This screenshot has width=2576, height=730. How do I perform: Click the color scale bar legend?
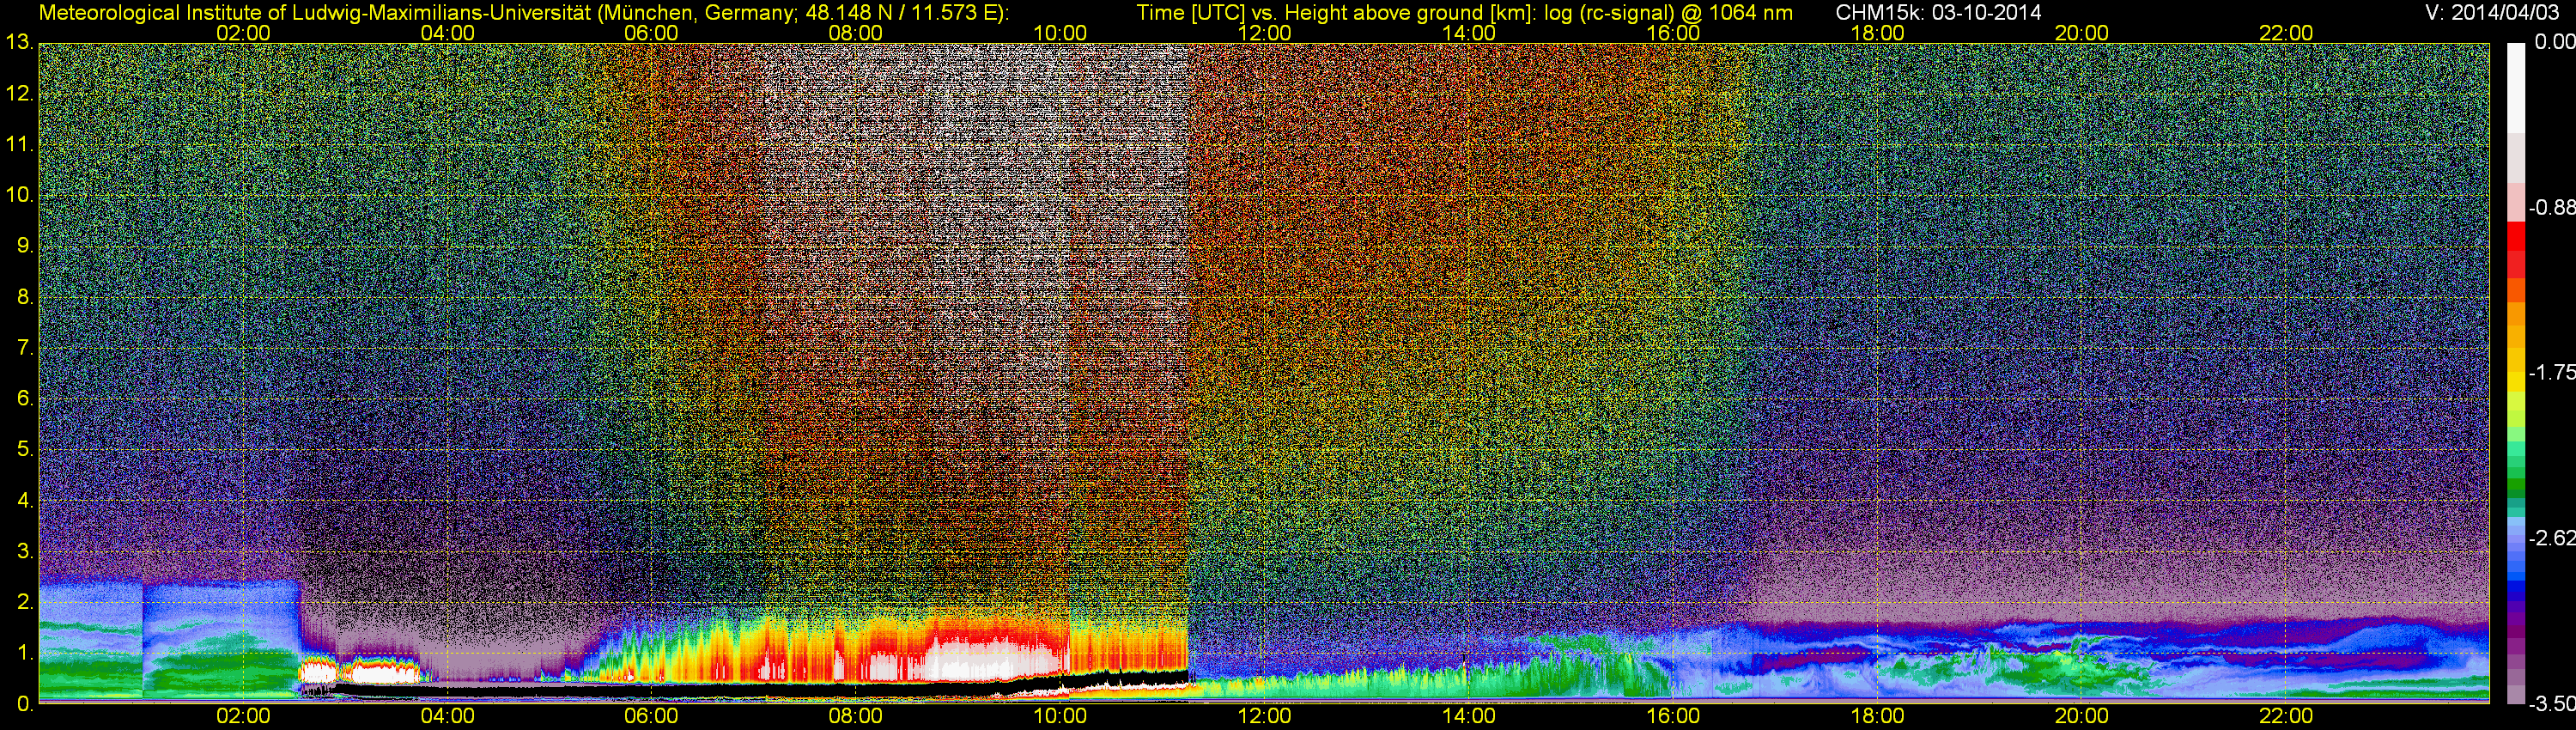tap(2516, 372)
